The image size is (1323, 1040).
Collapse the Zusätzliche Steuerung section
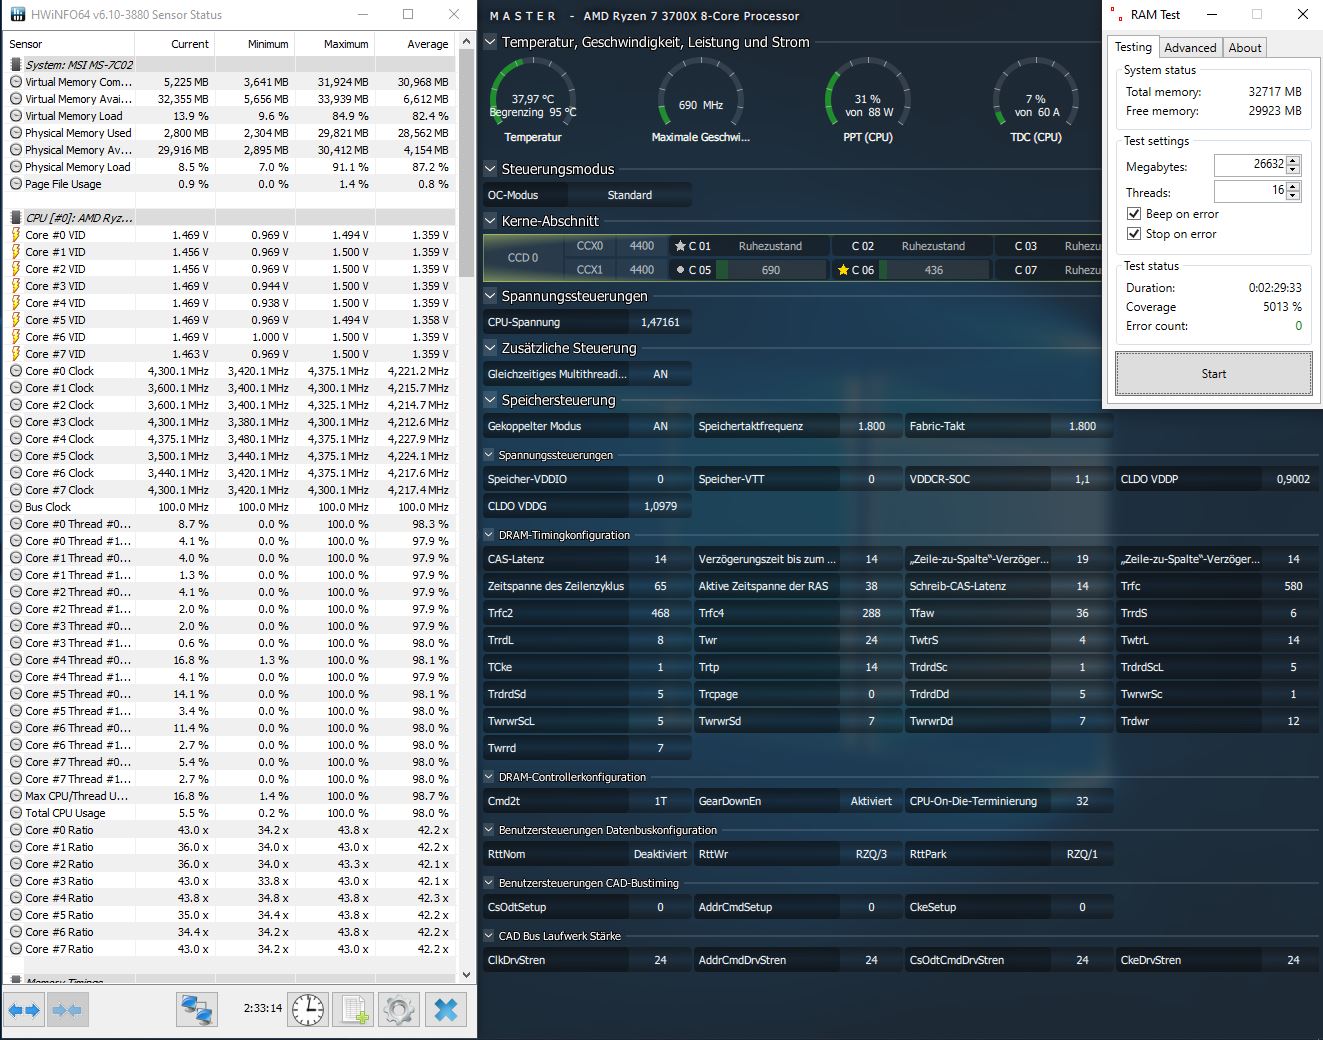(490, 348)
